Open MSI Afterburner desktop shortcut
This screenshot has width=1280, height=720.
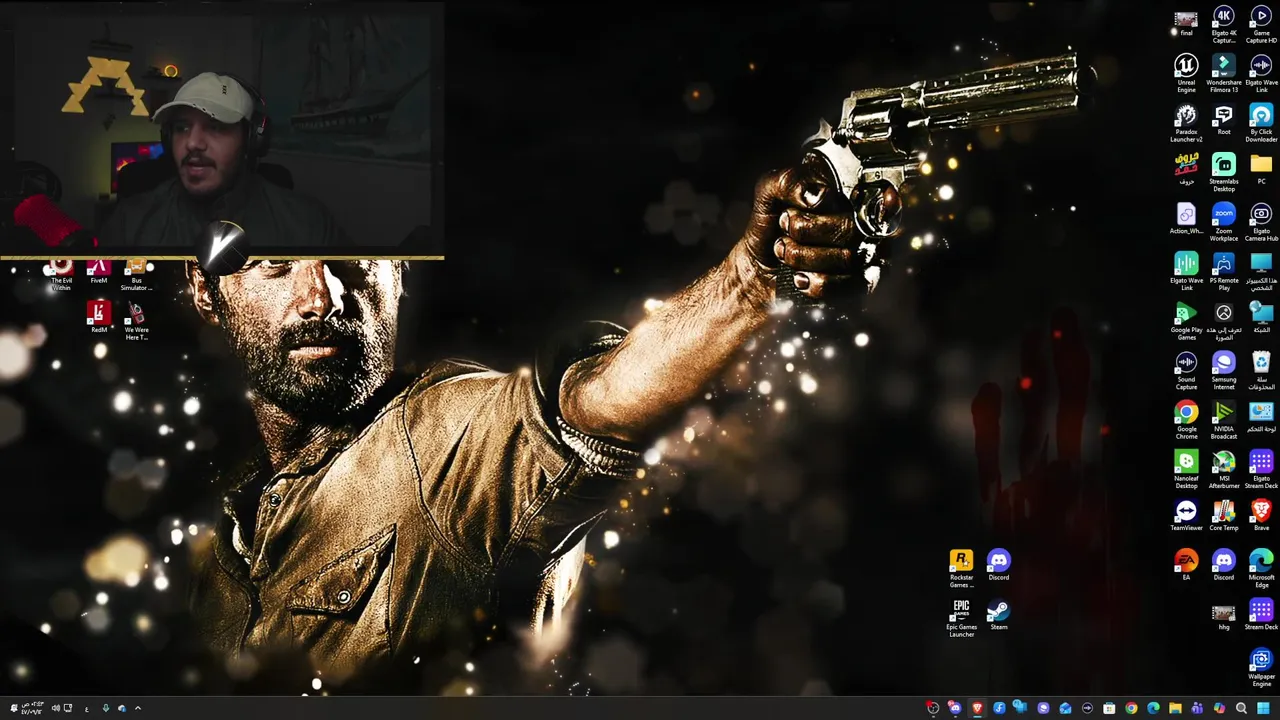point(1223,468)
